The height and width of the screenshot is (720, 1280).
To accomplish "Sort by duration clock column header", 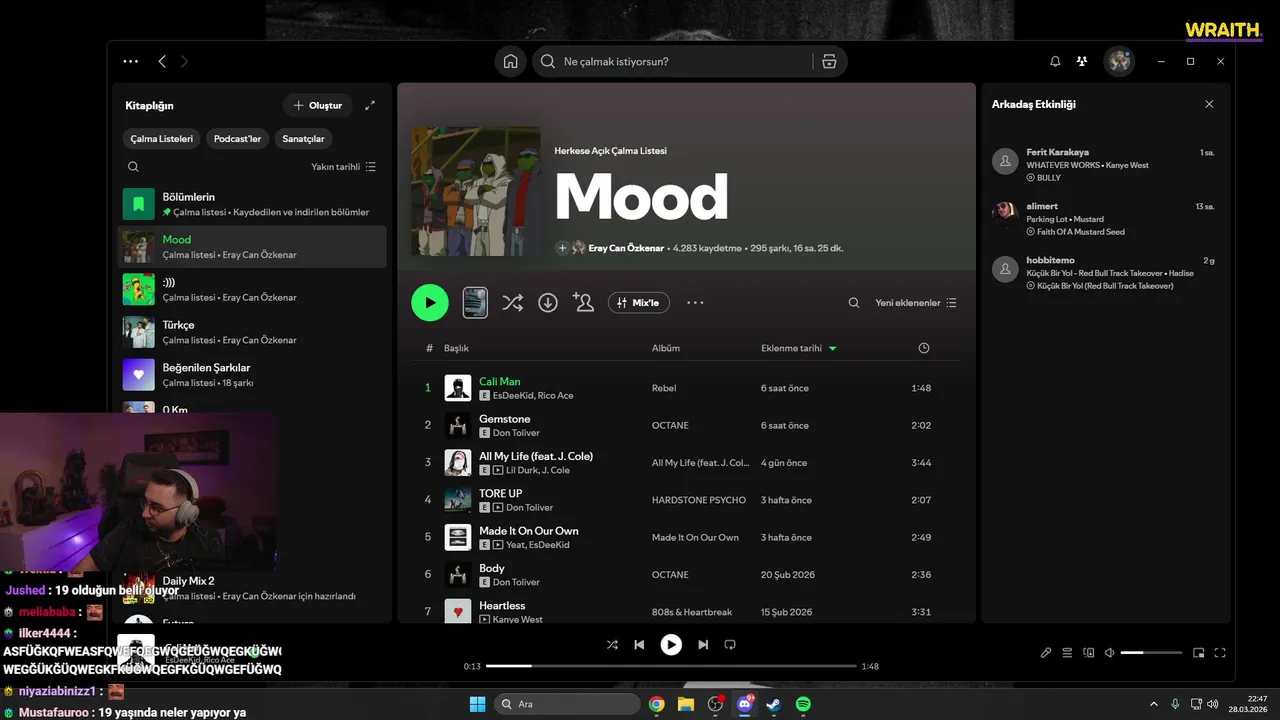I will [x=924, y=348].
